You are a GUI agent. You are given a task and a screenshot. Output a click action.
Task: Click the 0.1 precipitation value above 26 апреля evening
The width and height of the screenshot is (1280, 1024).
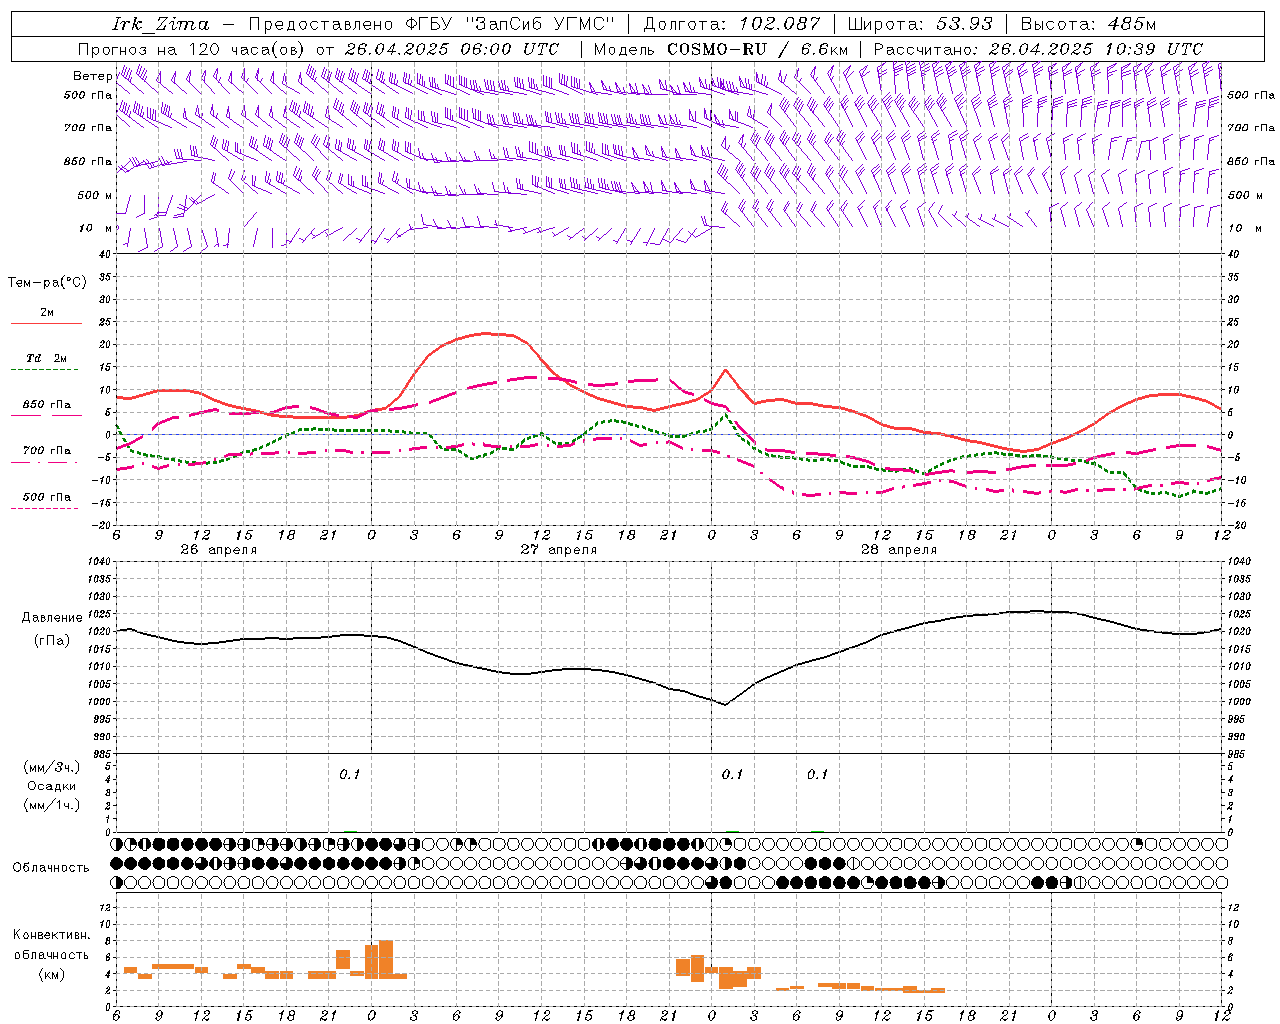[x=349, y=774]
